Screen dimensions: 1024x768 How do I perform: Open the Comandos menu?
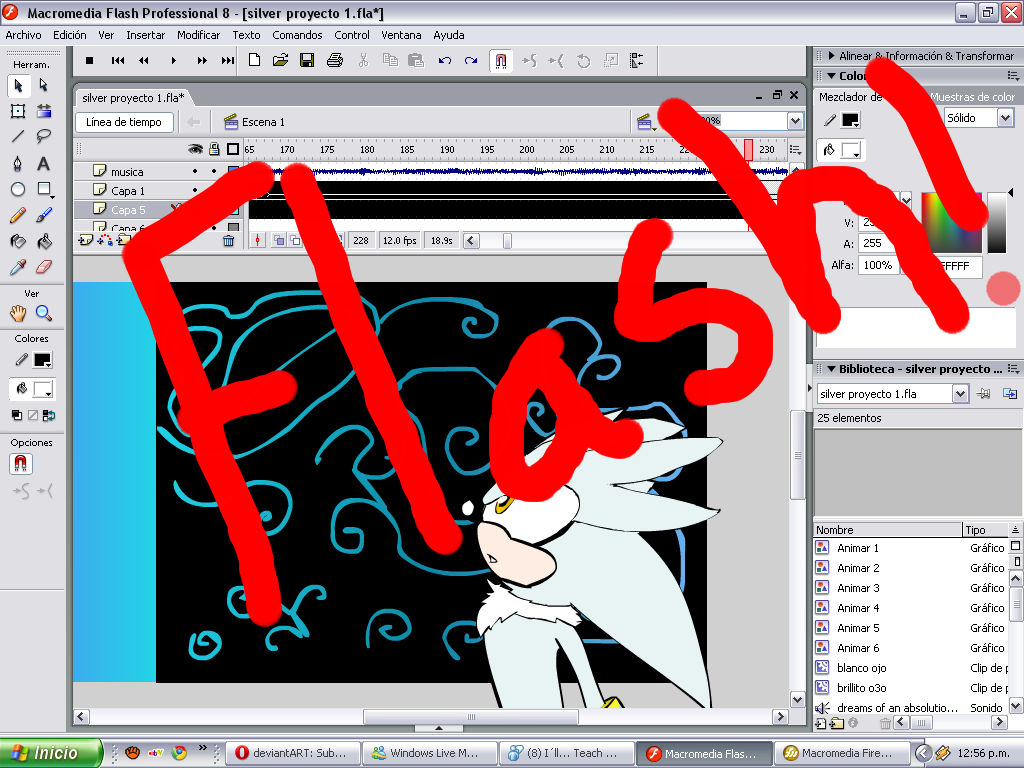point(297,35)
